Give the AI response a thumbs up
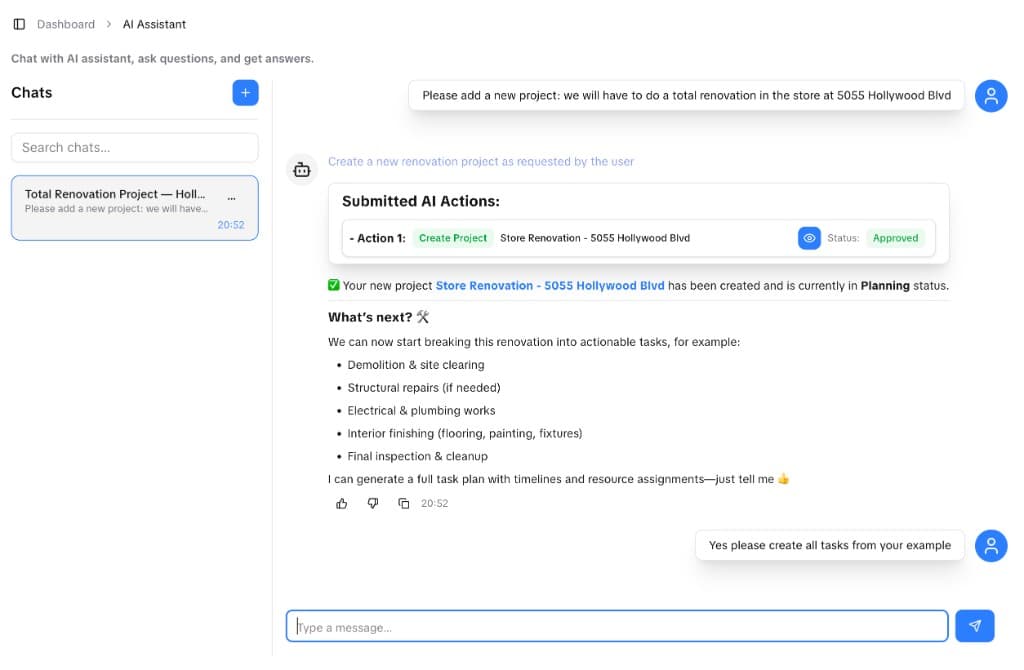 tap(341, 503)
